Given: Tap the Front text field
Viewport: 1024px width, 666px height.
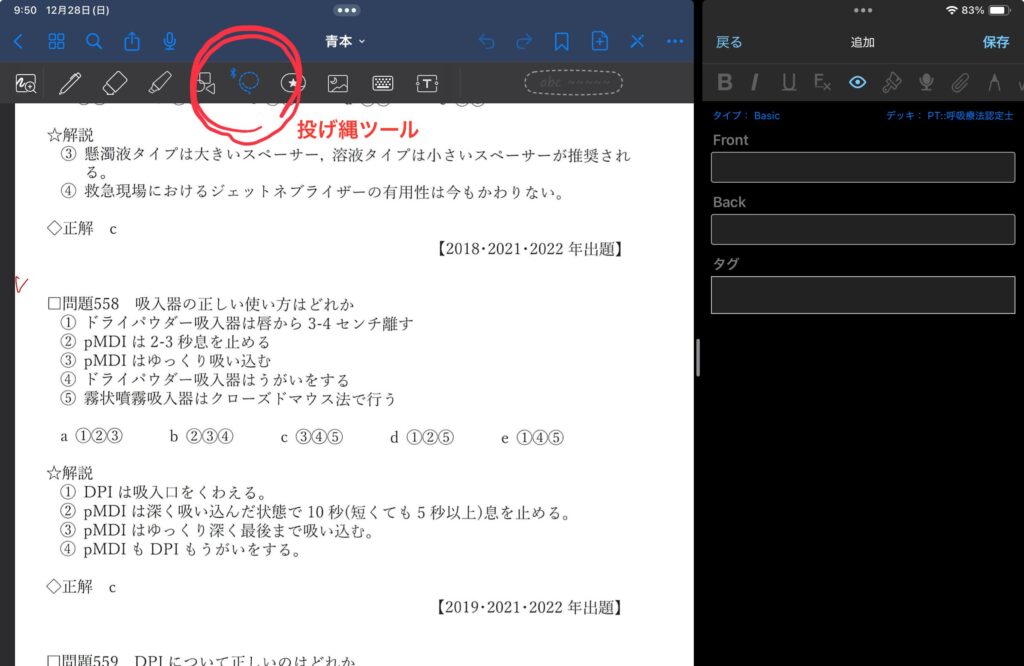Looking at the screenshot, I should pyautogui.click(x=862, y=167).
